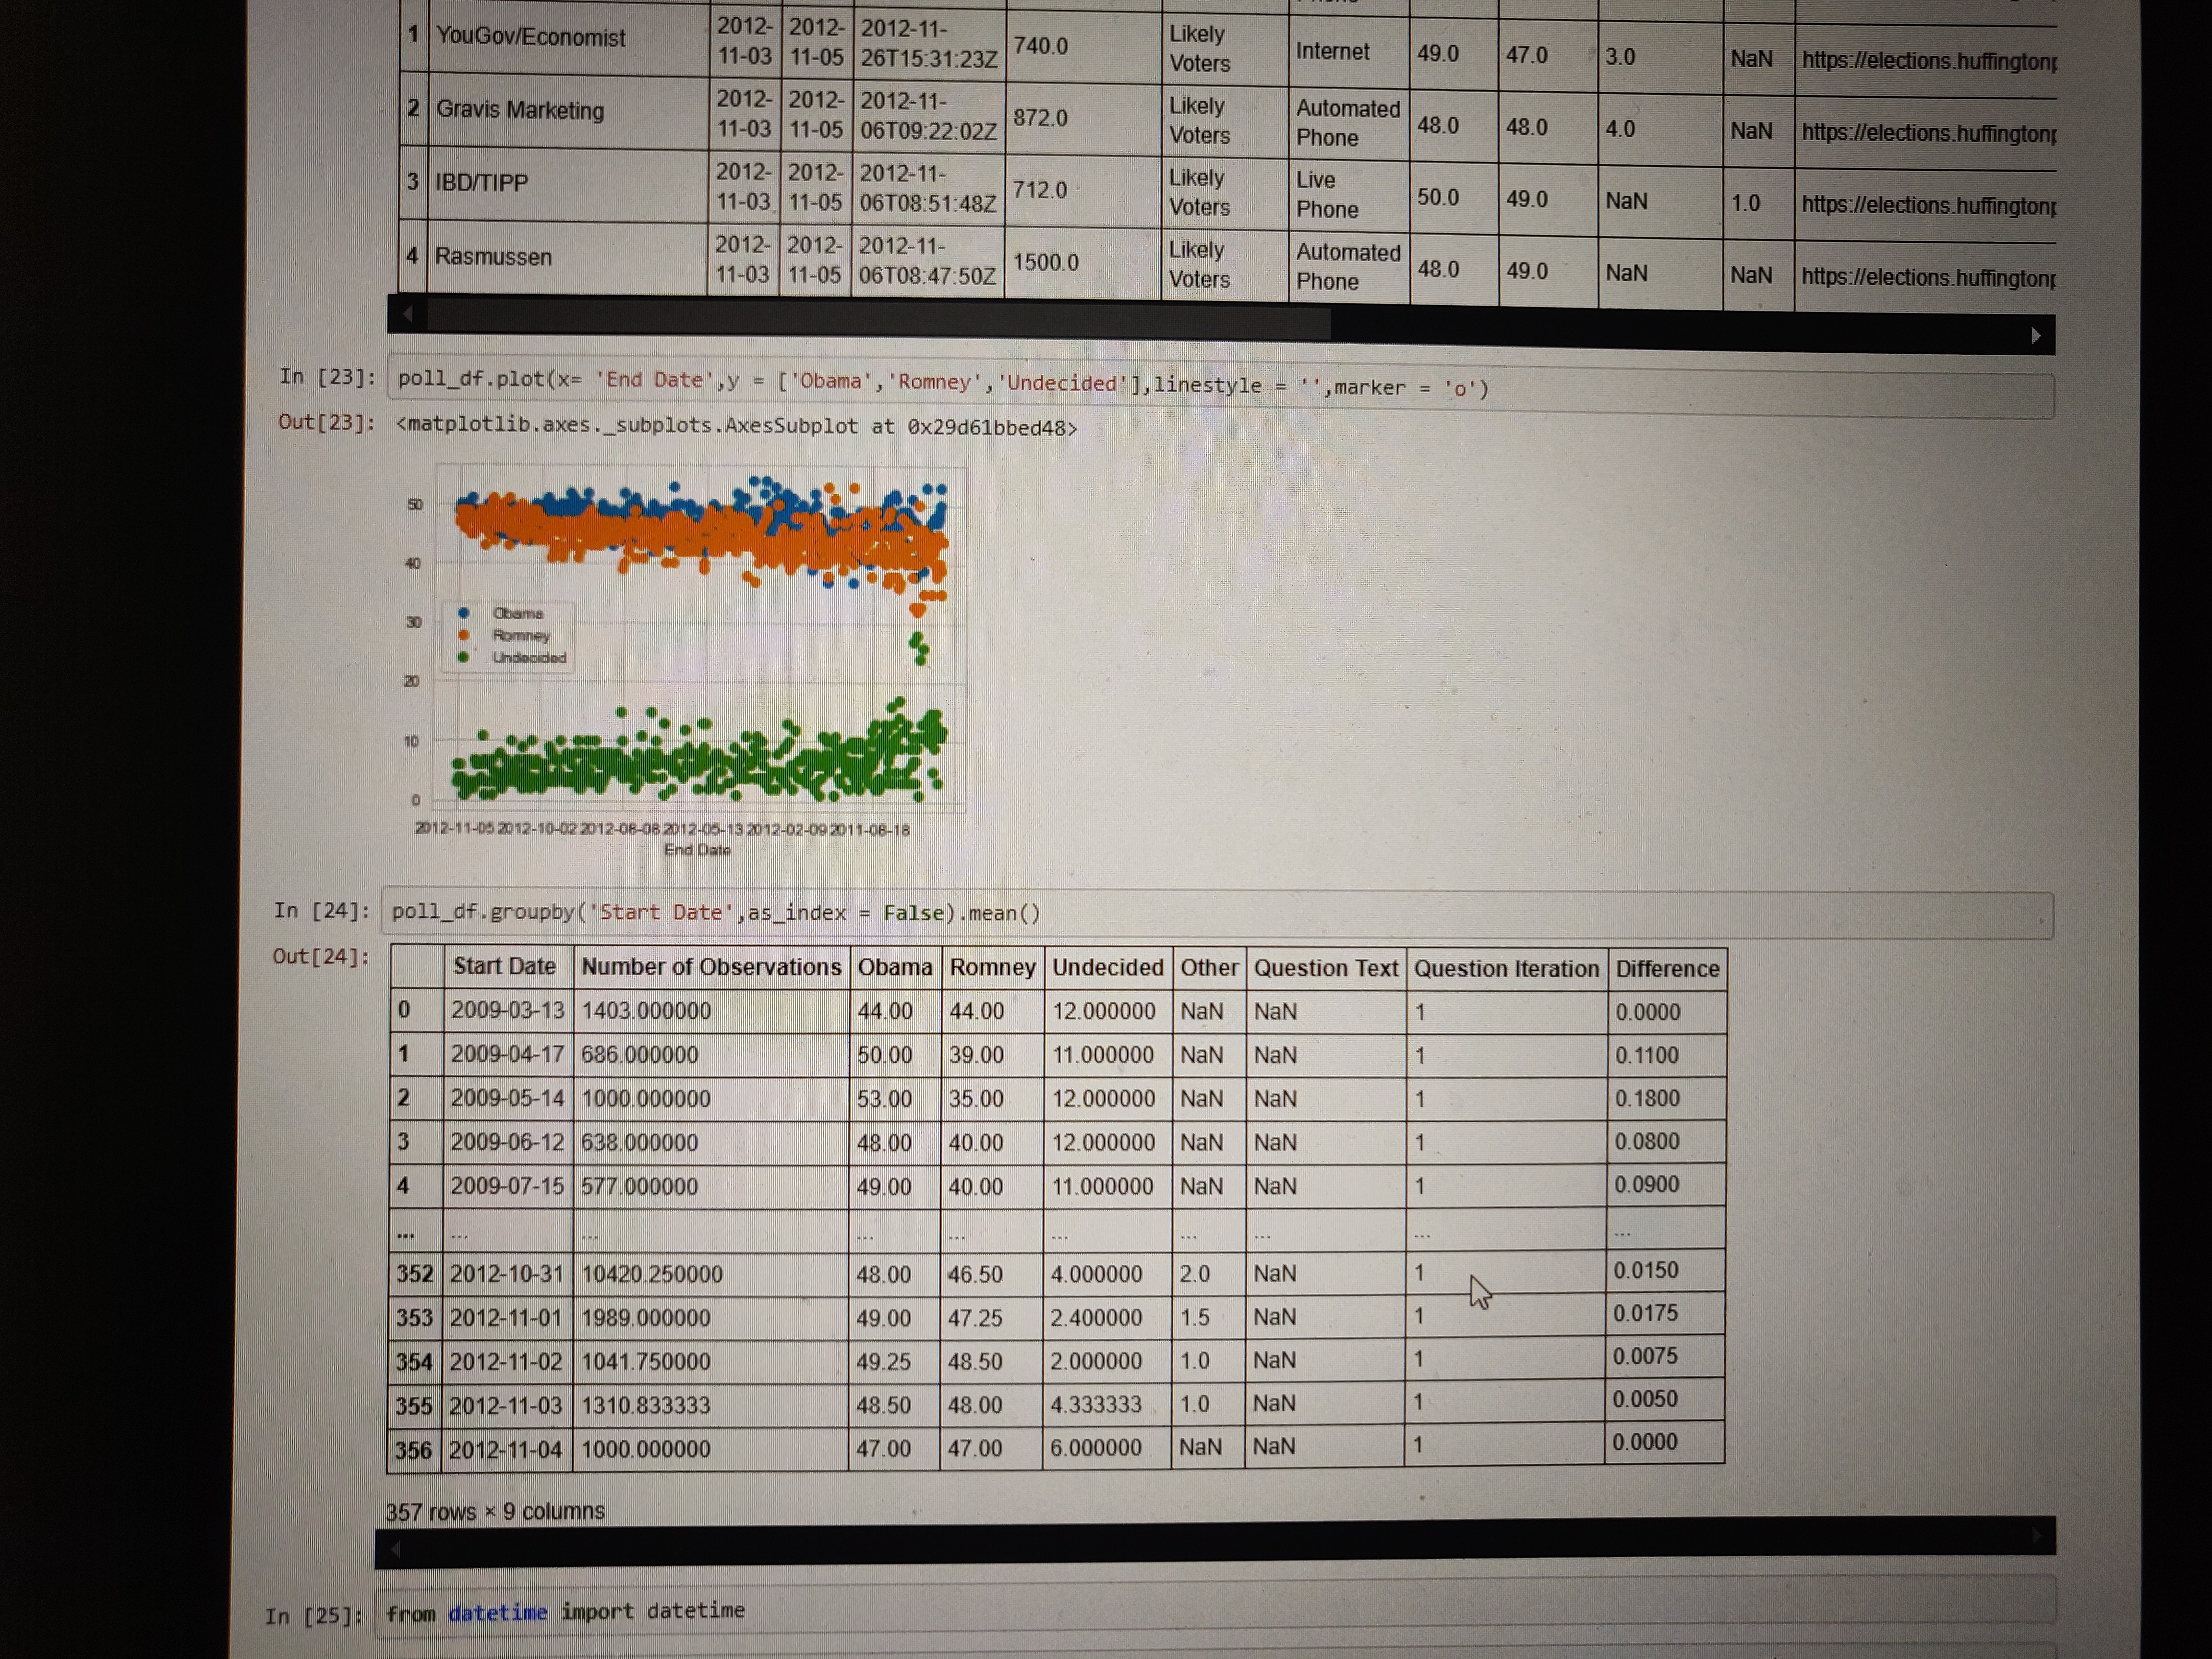Click the 2009-06-12 start date cell
The height and width of the screenshot is (1659, 2212).
tap(508, 1142)
